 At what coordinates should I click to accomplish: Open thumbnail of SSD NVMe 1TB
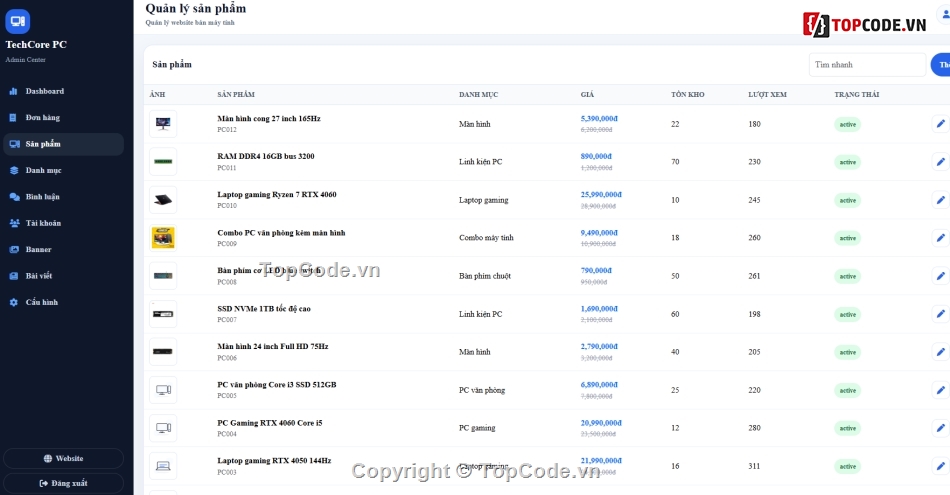[x=163, y=314]
